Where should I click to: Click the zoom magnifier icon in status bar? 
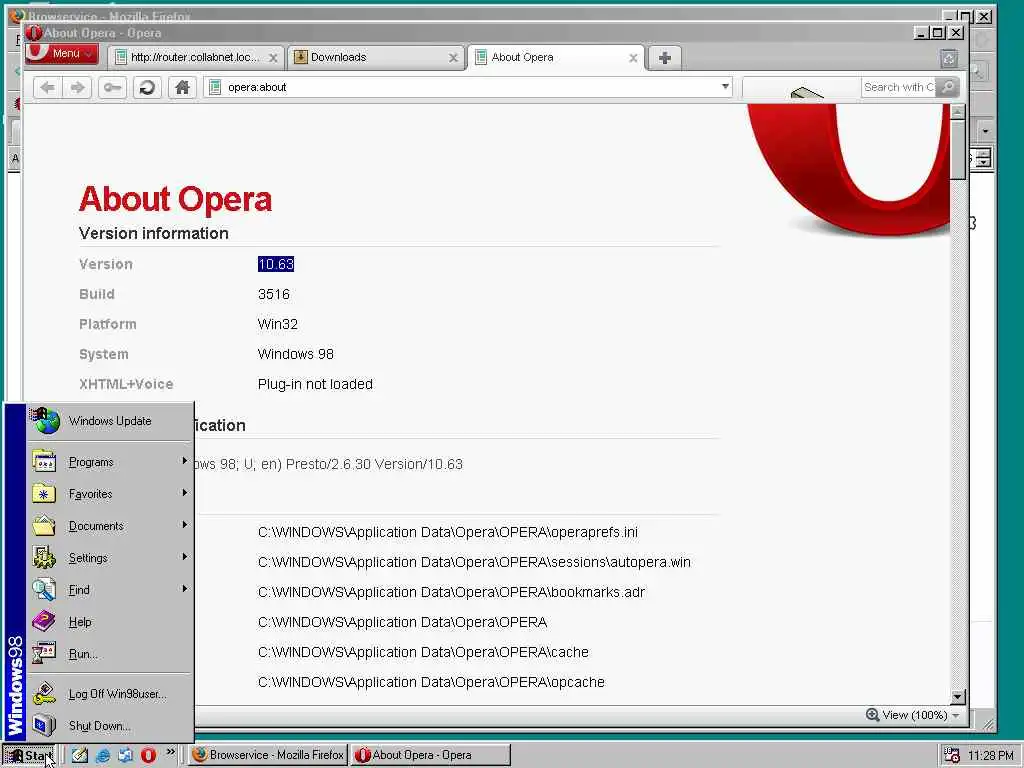(872, 715)
